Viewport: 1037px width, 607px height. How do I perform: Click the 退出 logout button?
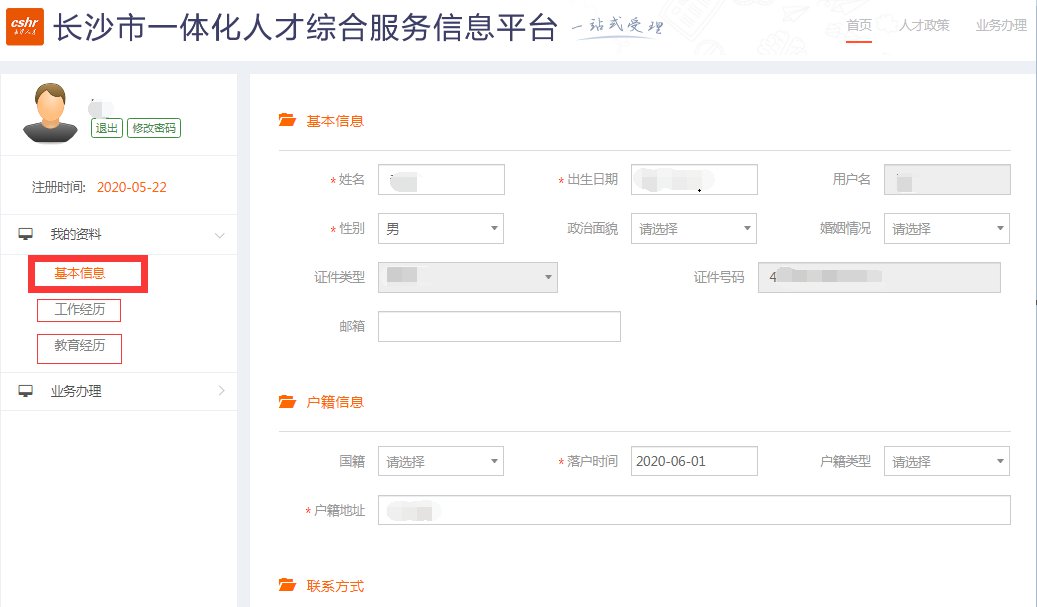(106, 128)
